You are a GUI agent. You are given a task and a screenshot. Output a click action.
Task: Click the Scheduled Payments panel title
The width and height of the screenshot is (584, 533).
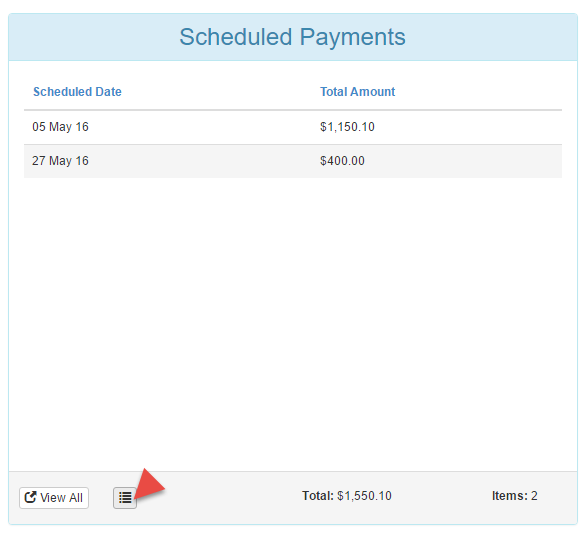coord(292,37)
